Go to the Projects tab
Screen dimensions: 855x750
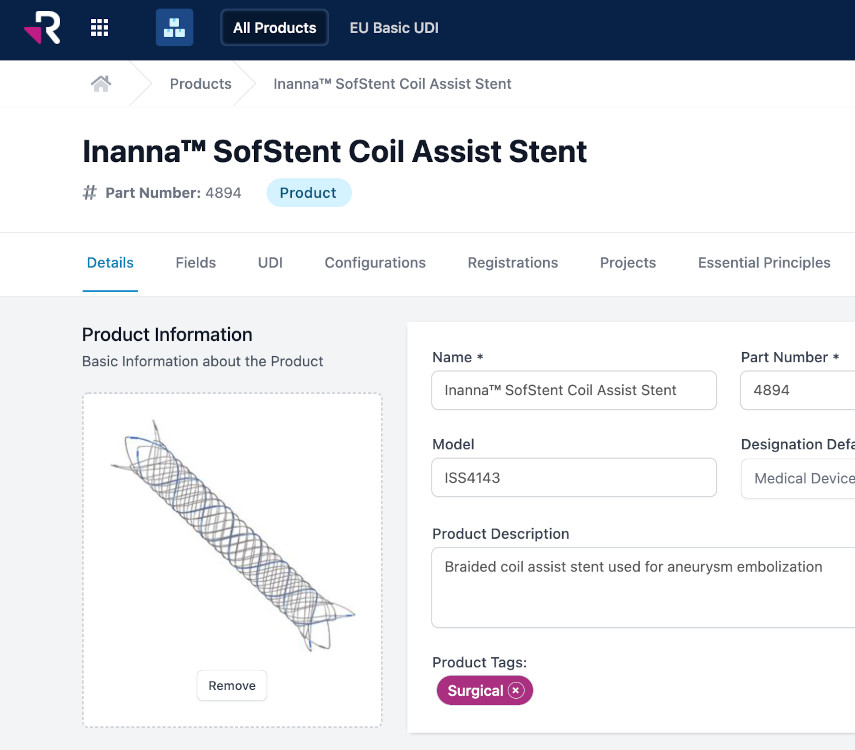(628, 263)
